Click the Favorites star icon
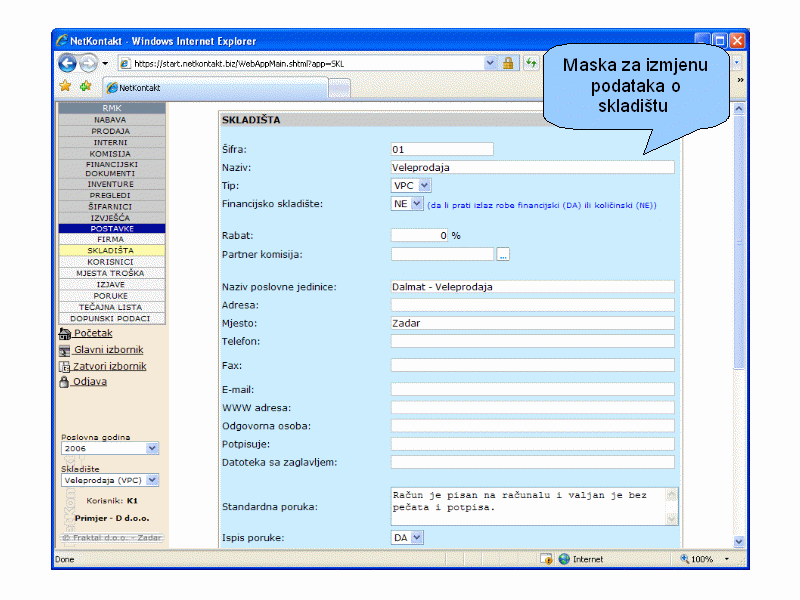Screen dimensions: 800x600 [x=65, y=86]
